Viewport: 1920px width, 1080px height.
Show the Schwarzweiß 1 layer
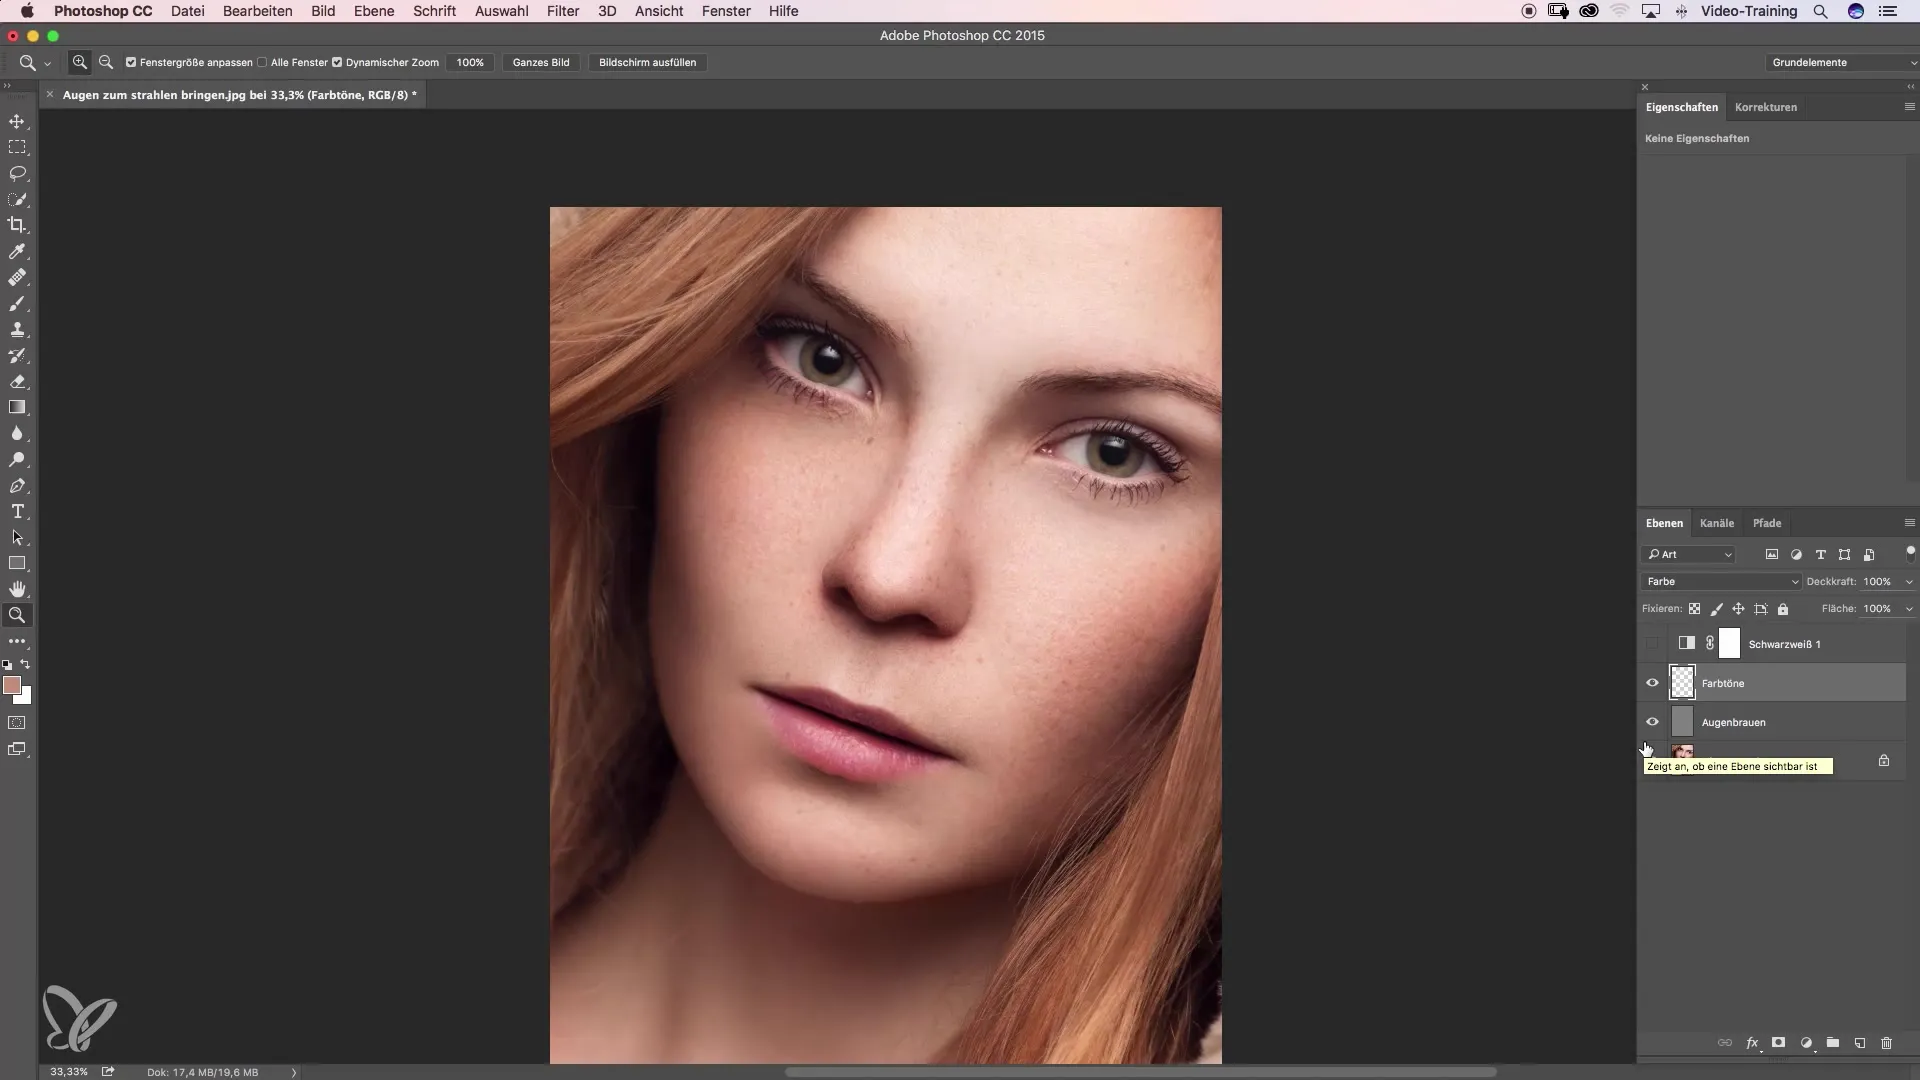pyautogui.click(x=1652, y=644)
